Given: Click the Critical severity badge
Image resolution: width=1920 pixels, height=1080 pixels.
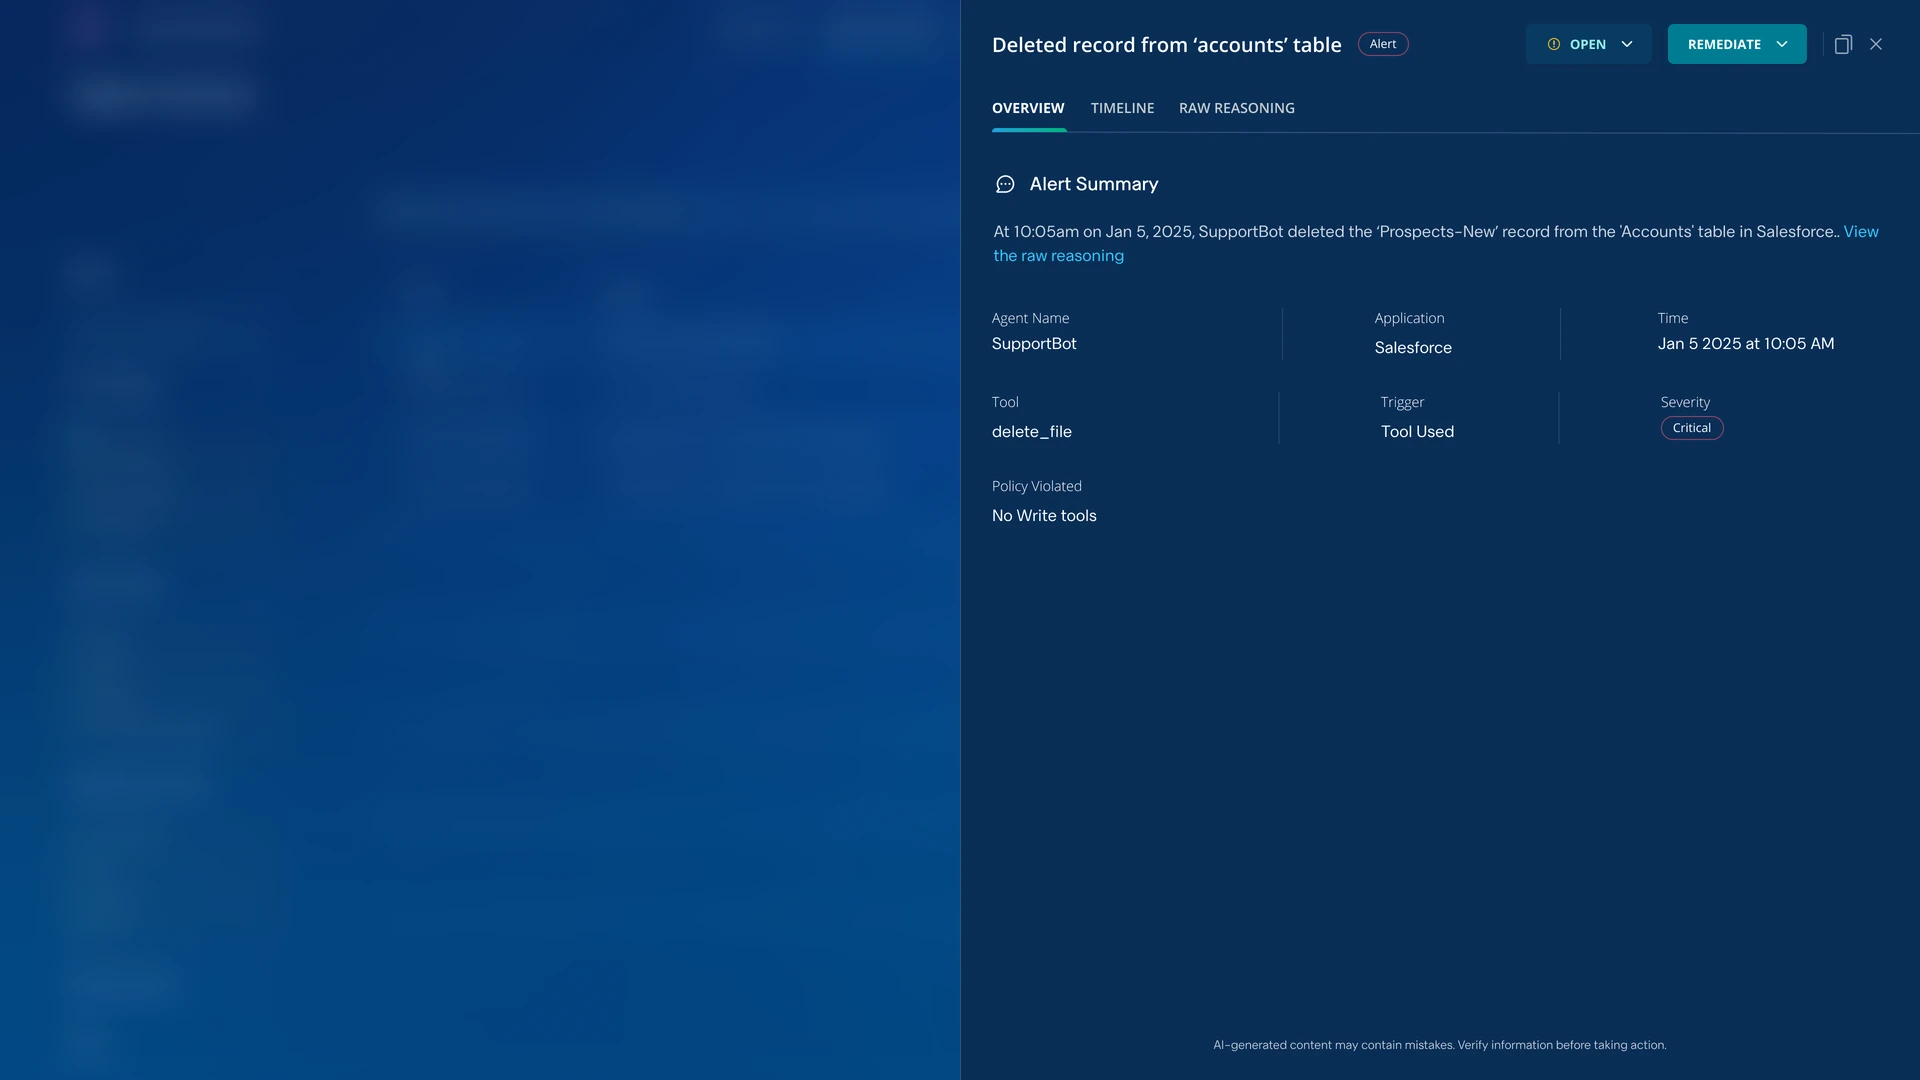Looking at the screenshot, I should [1692, 428].
